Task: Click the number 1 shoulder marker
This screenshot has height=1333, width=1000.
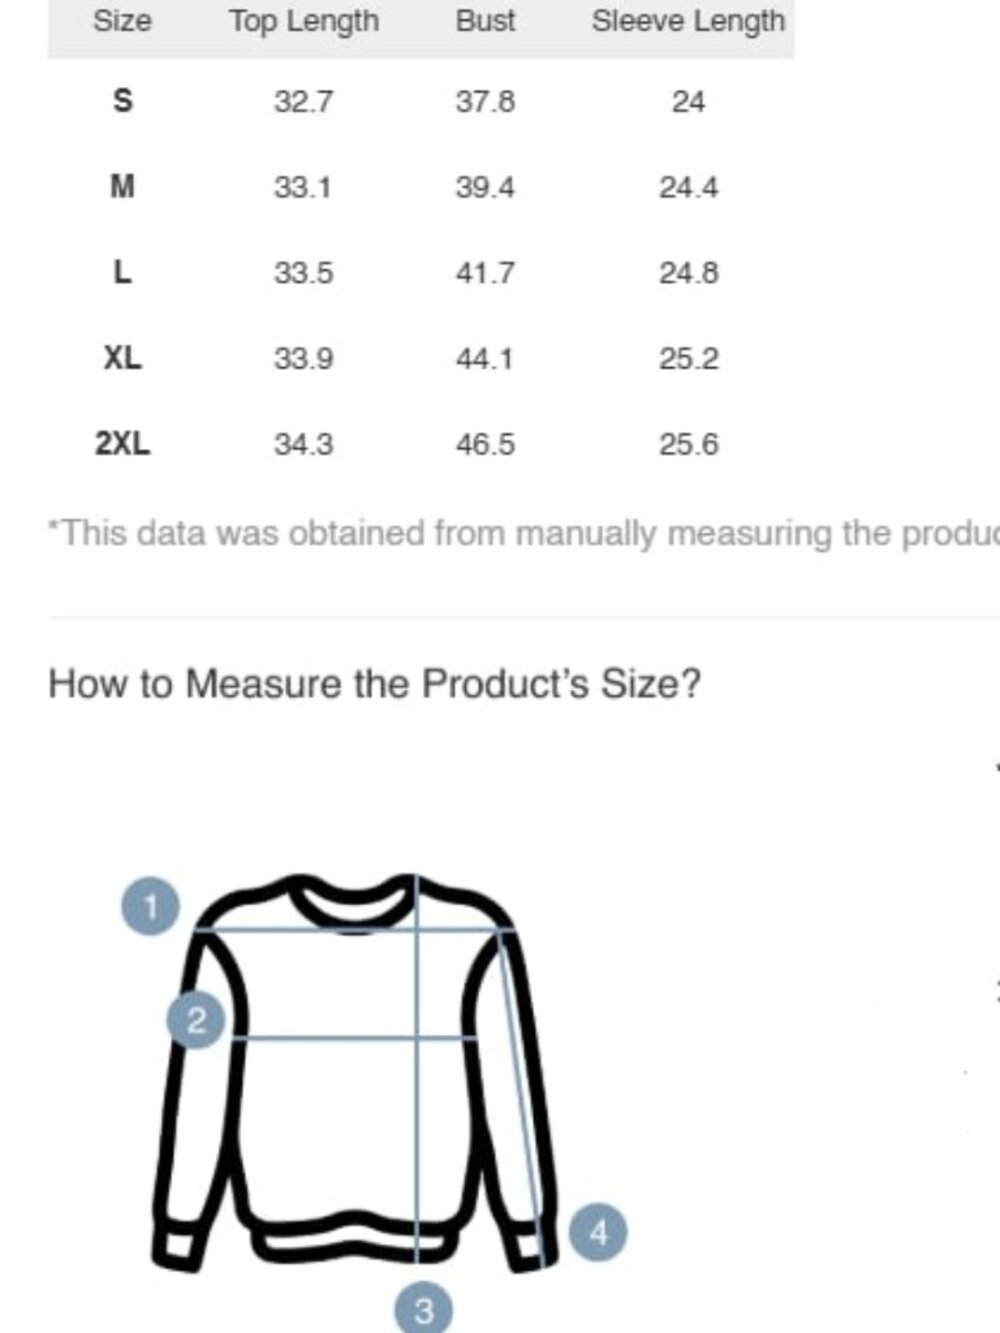Action: (x=150, y=908)
